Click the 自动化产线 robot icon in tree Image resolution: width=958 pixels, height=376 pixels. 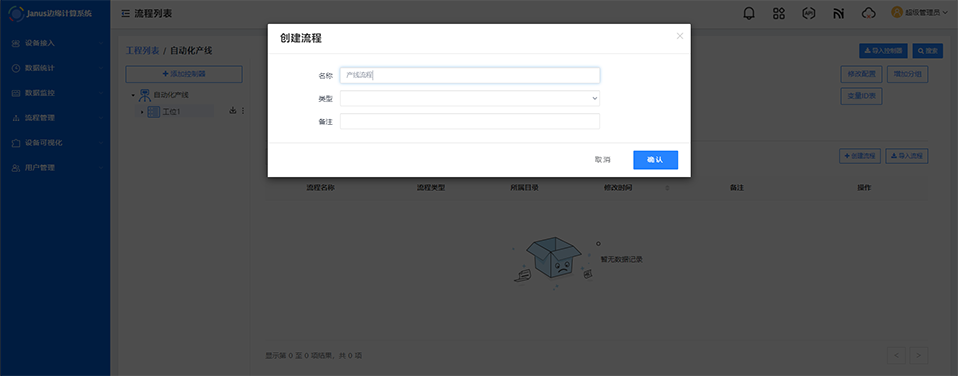[145, 95]
